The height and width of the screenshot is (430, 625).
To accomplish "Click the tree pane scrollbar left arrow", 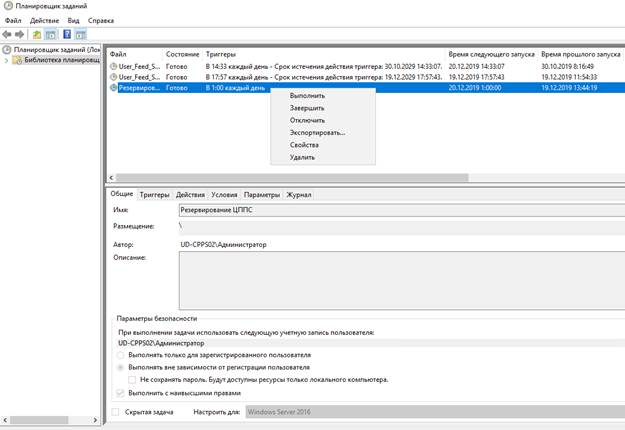I will tap(5, 420).
